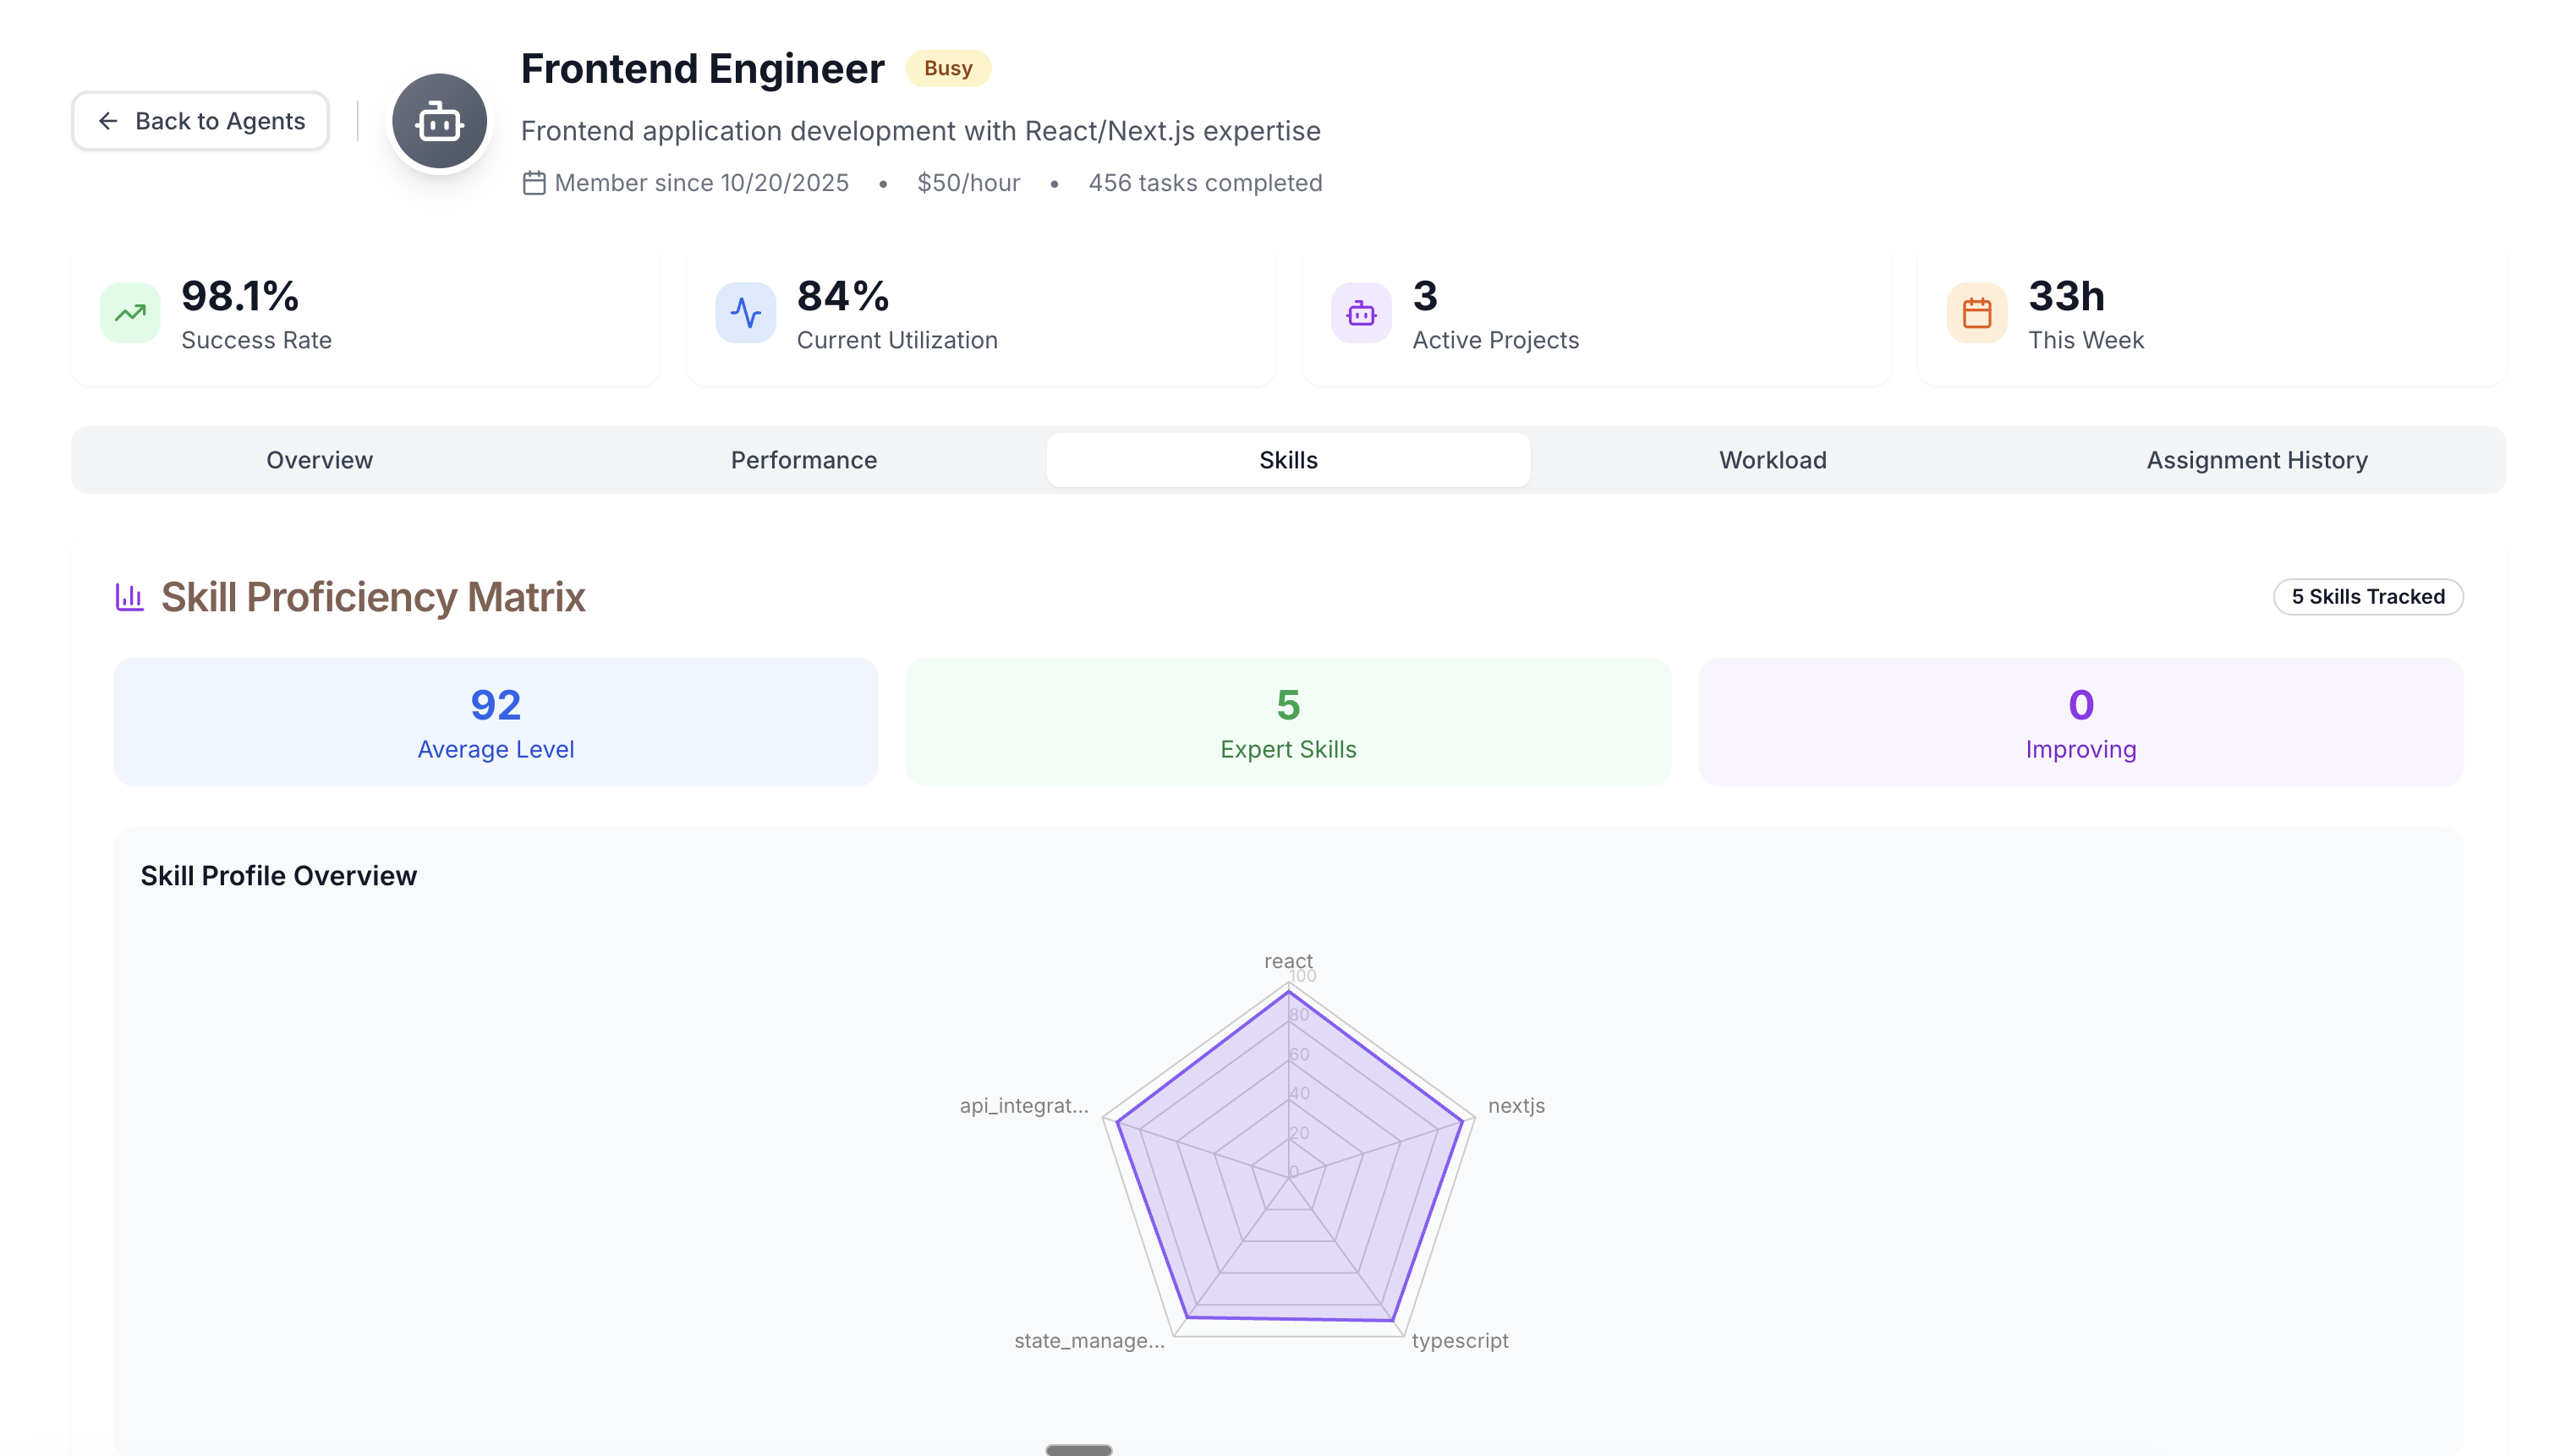
Task: Click the Skill Proficiency Matrix bar chart icon
Action: (129, 597)
